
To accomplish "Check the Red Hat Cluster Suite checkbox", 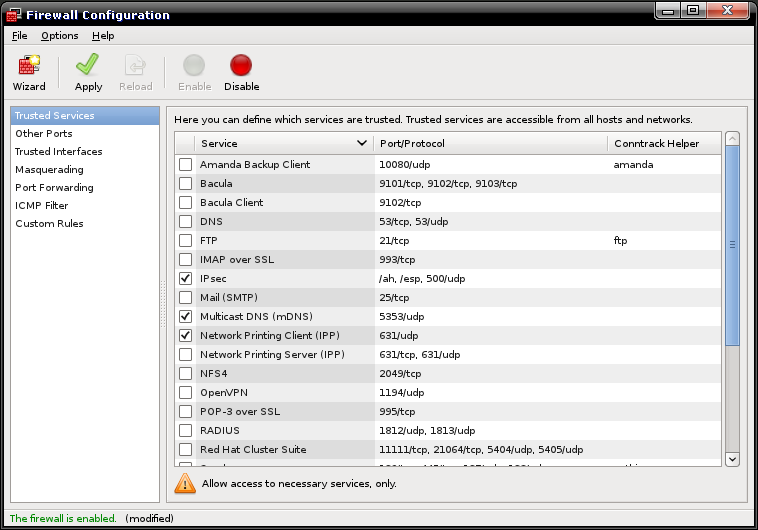I will coord(186,449).
